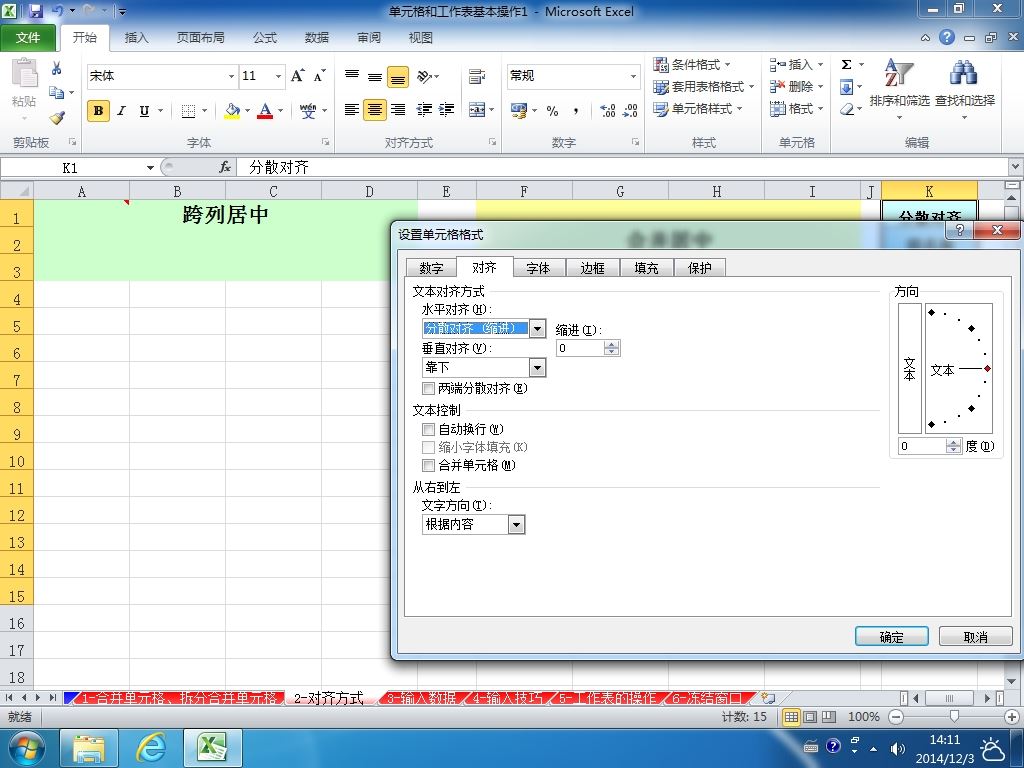Click the AutoSum sigma icon

pyautogui.click(x=846, y=64)
